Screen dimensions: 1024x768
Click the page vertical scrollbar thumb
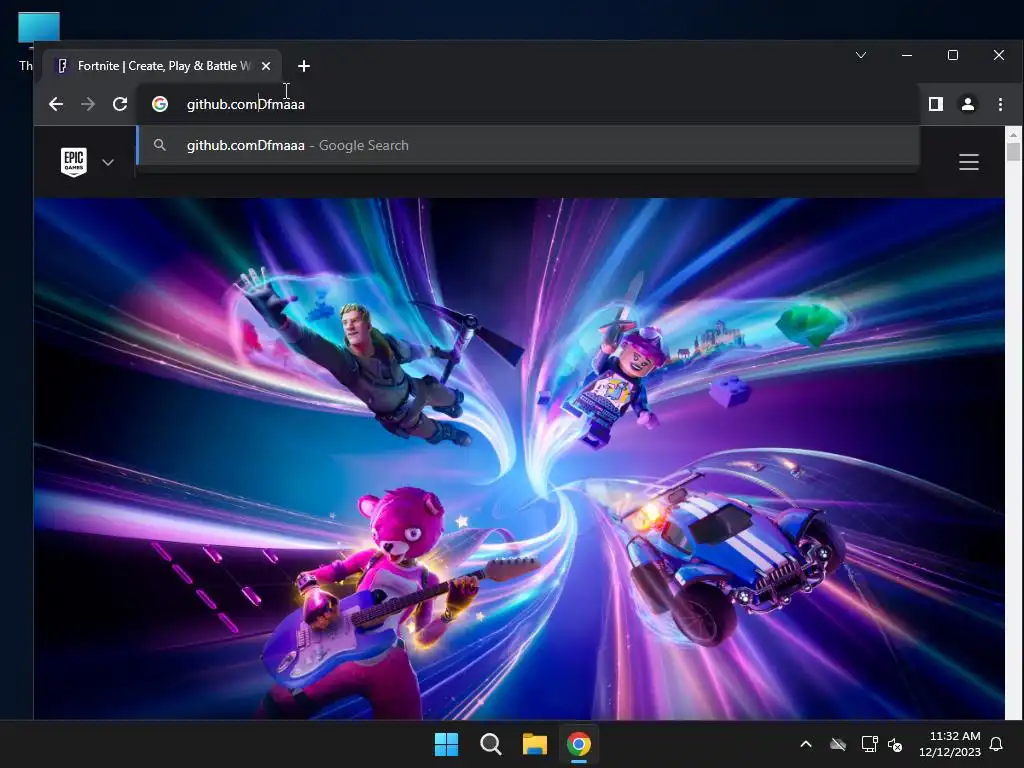click(x=1013, y=152)
